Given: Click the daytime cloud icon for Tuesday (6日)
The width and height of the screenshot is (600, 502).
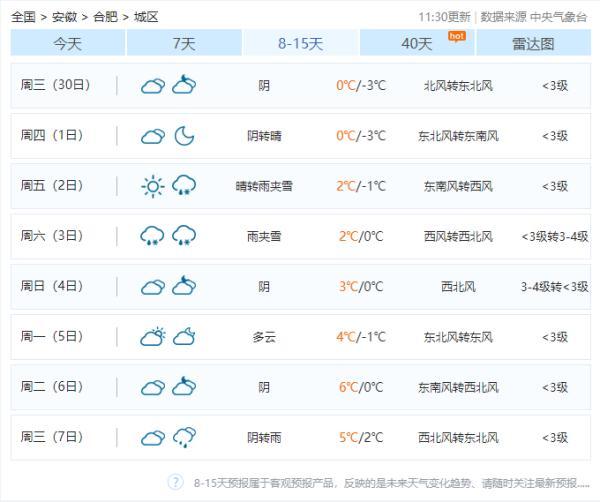Looking at the screenshot, I should tap(152, 387).
